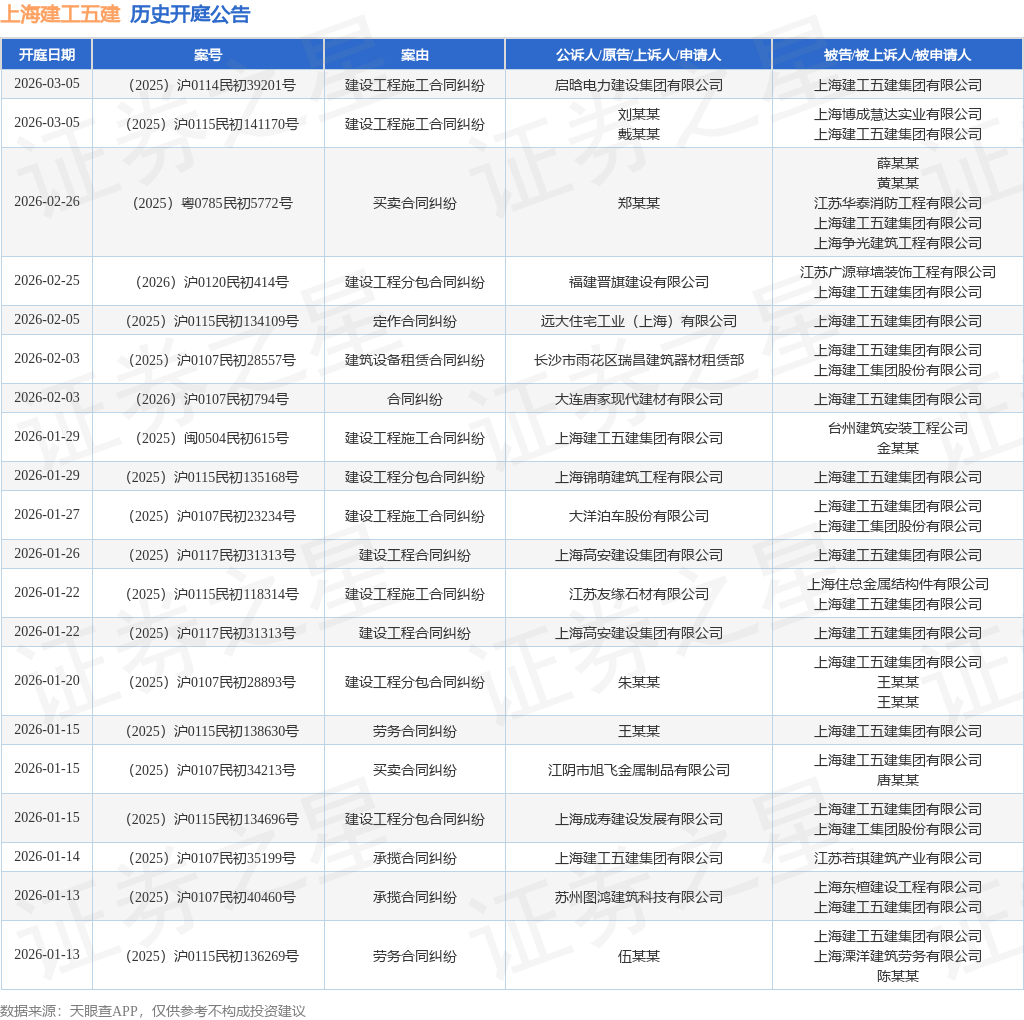This screenshot has width=1024, height=1020.
Task: Click the date 2026-01-14
Action: coord(47,856)
